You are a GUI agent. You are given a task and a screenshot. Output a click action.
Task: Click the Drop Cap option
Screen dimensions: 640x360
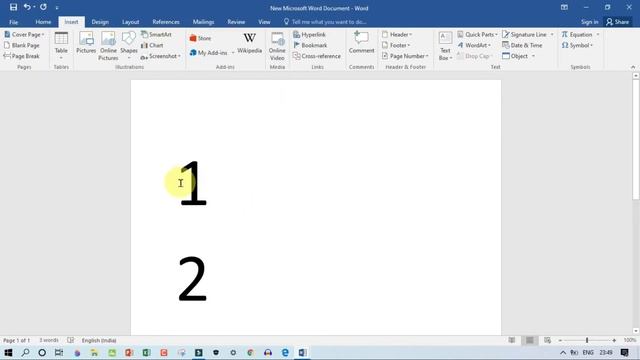click(475, 56)
